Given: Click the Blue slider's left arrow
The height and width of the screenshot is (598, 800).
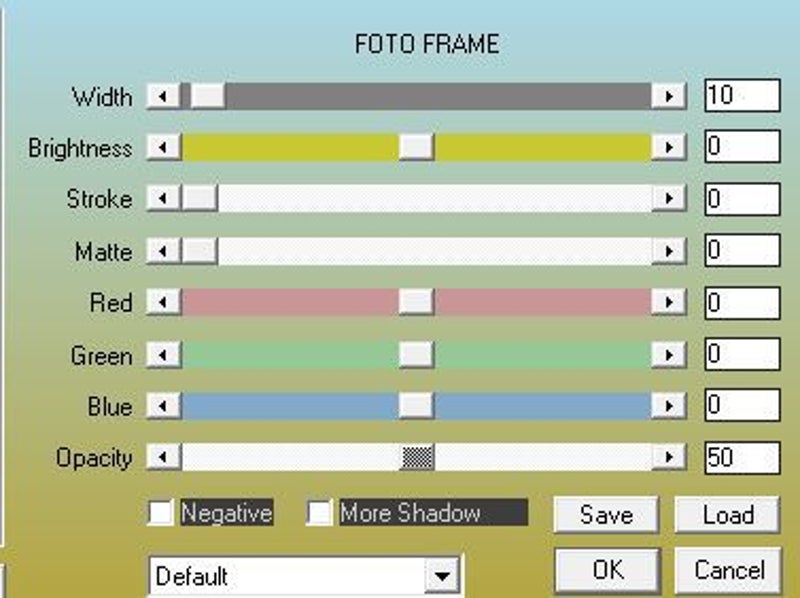Looking at the screenshot, I should coord(163,406).
